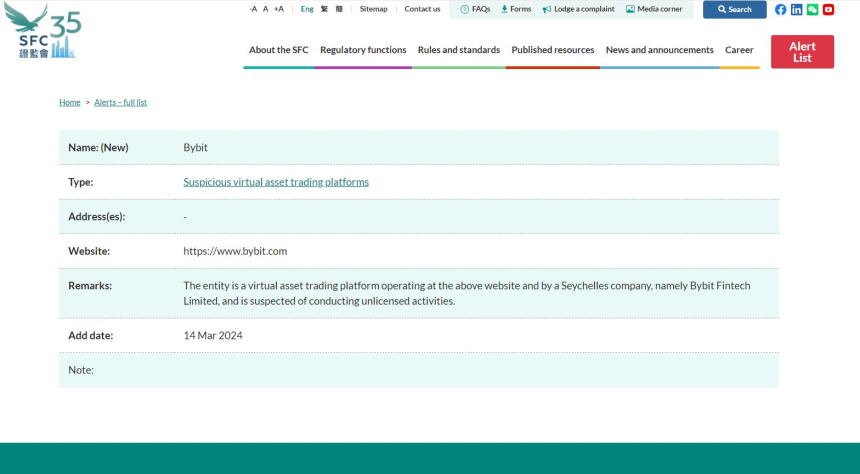860x474 pixels.
Task: Click Lodge a complaint megaphone link
Action: [x=578, y=9]
